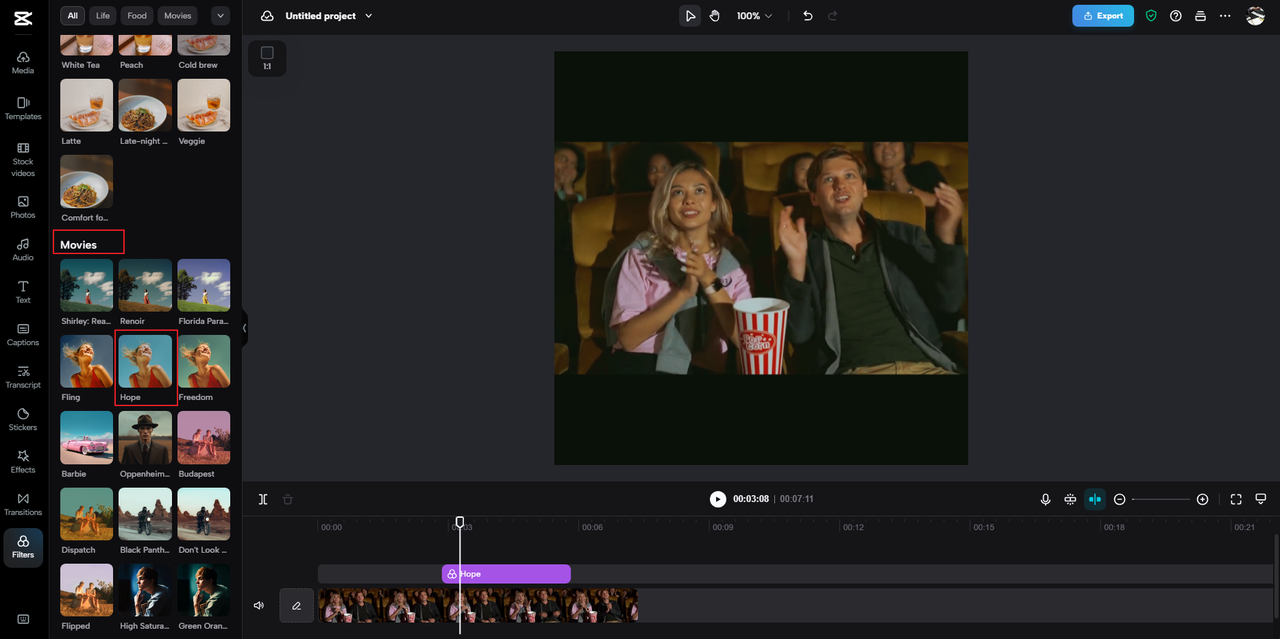Open the user profile avatar

pyautogui.click(x=1256, y=16)
